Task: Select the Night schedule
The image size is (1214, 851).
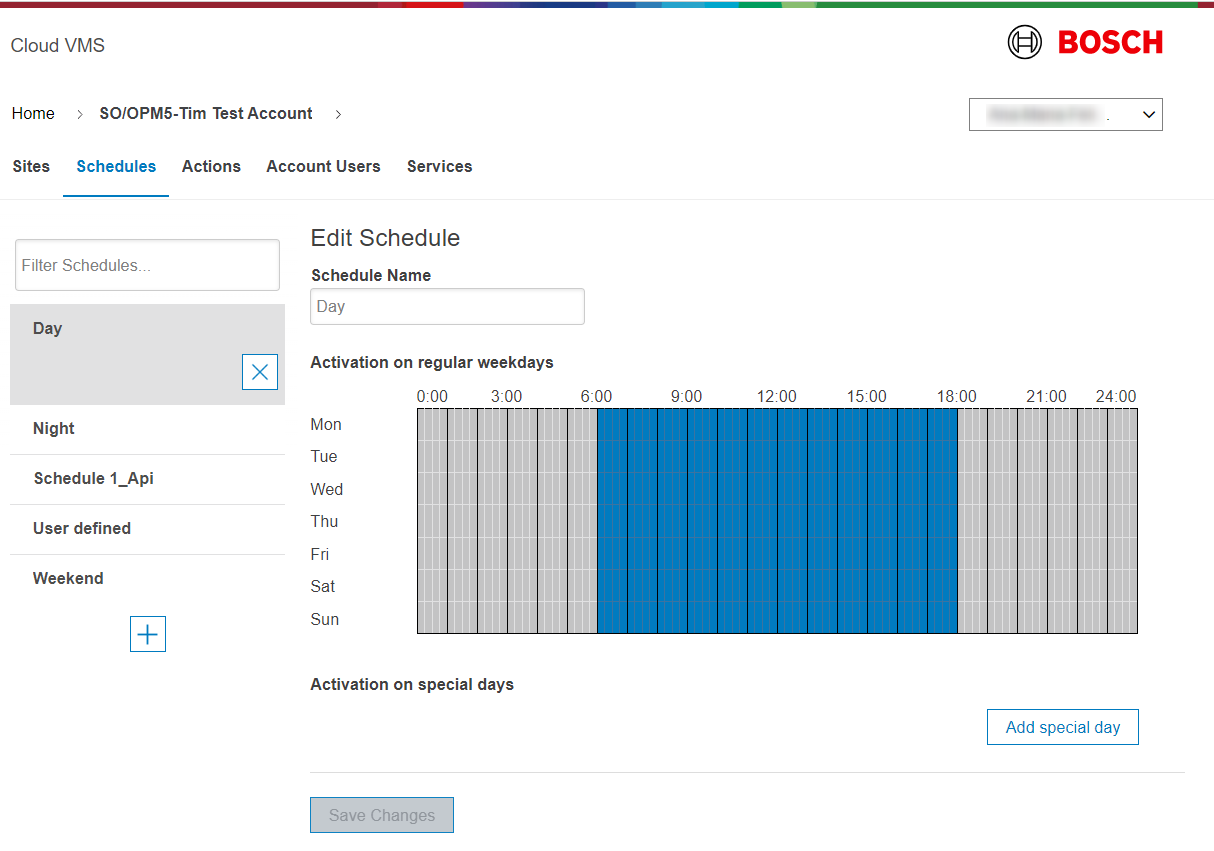Action: click(x=54, y=429)
